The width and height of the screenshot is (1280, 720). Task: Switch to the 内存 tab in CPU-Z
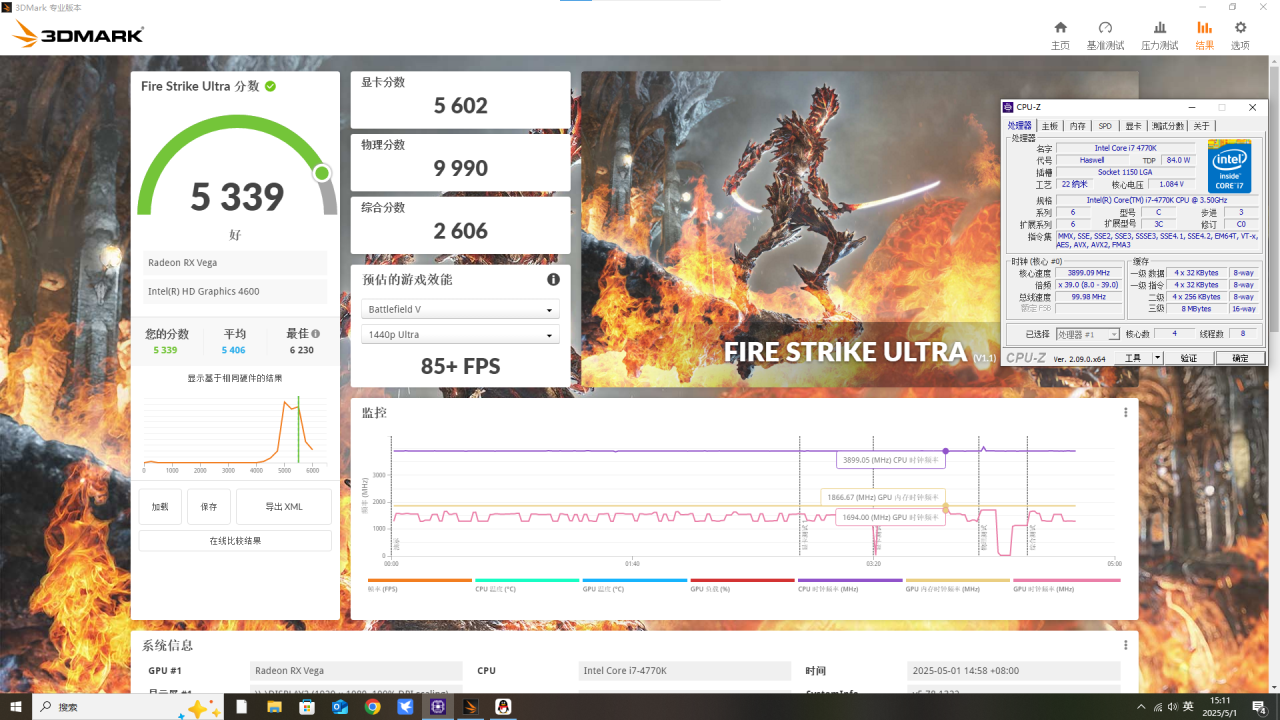click(1078, 126)
